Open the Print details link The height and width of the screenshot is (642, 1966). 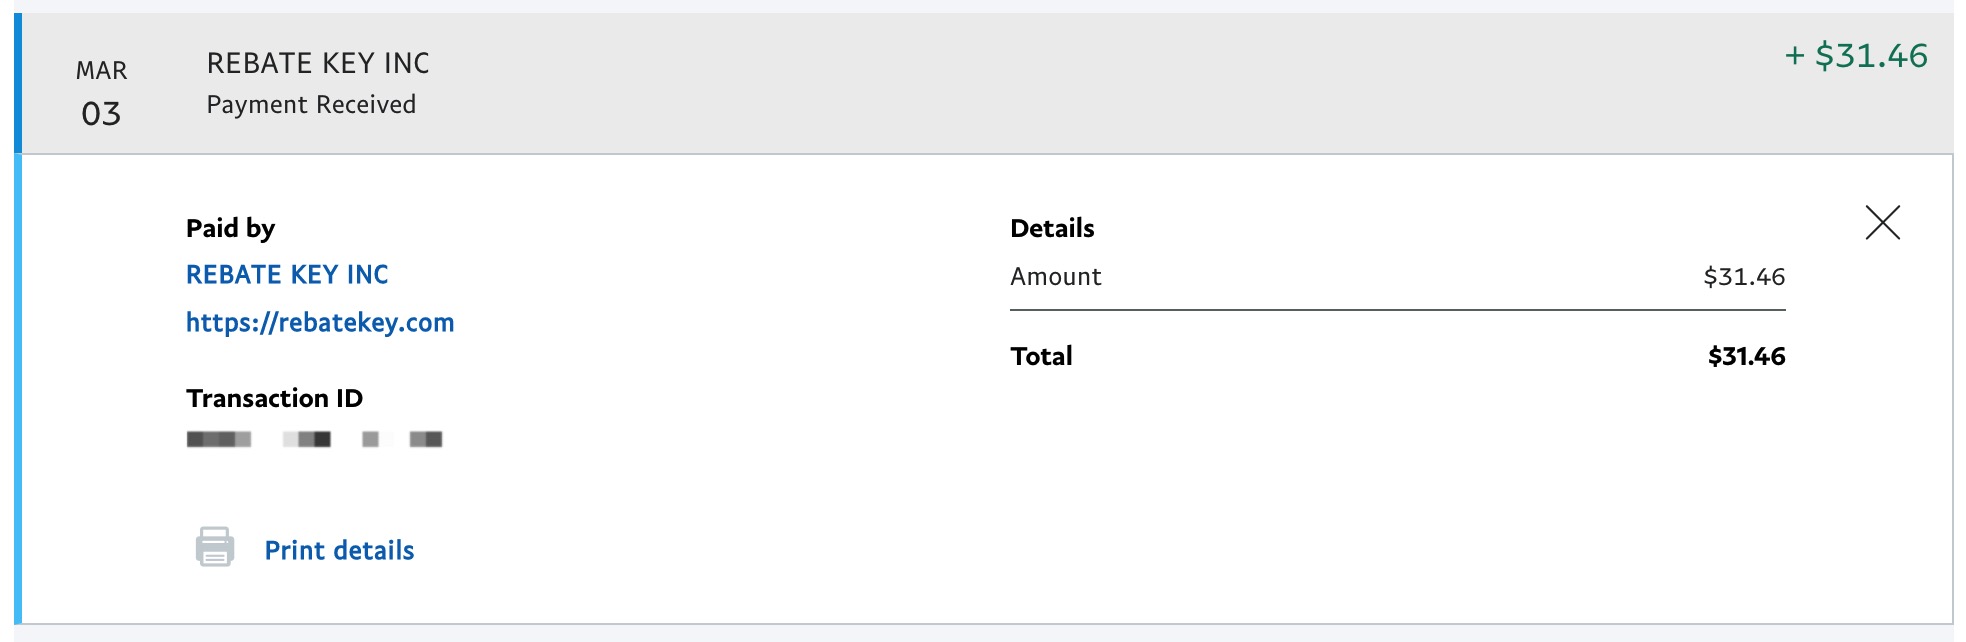(x=339, y=550)
